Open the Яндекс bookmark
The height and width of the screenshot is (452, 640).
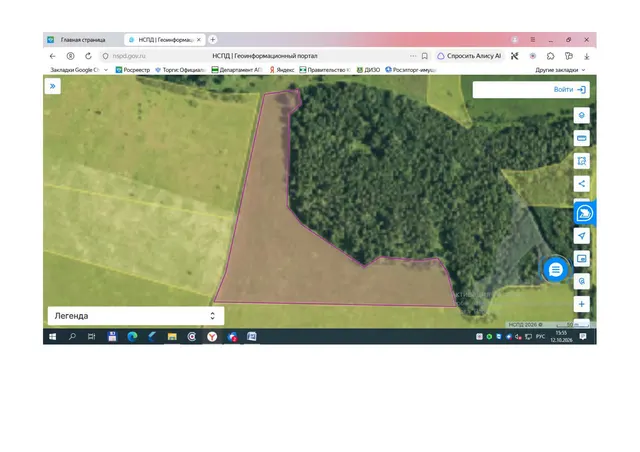click(x=282, y=70)
